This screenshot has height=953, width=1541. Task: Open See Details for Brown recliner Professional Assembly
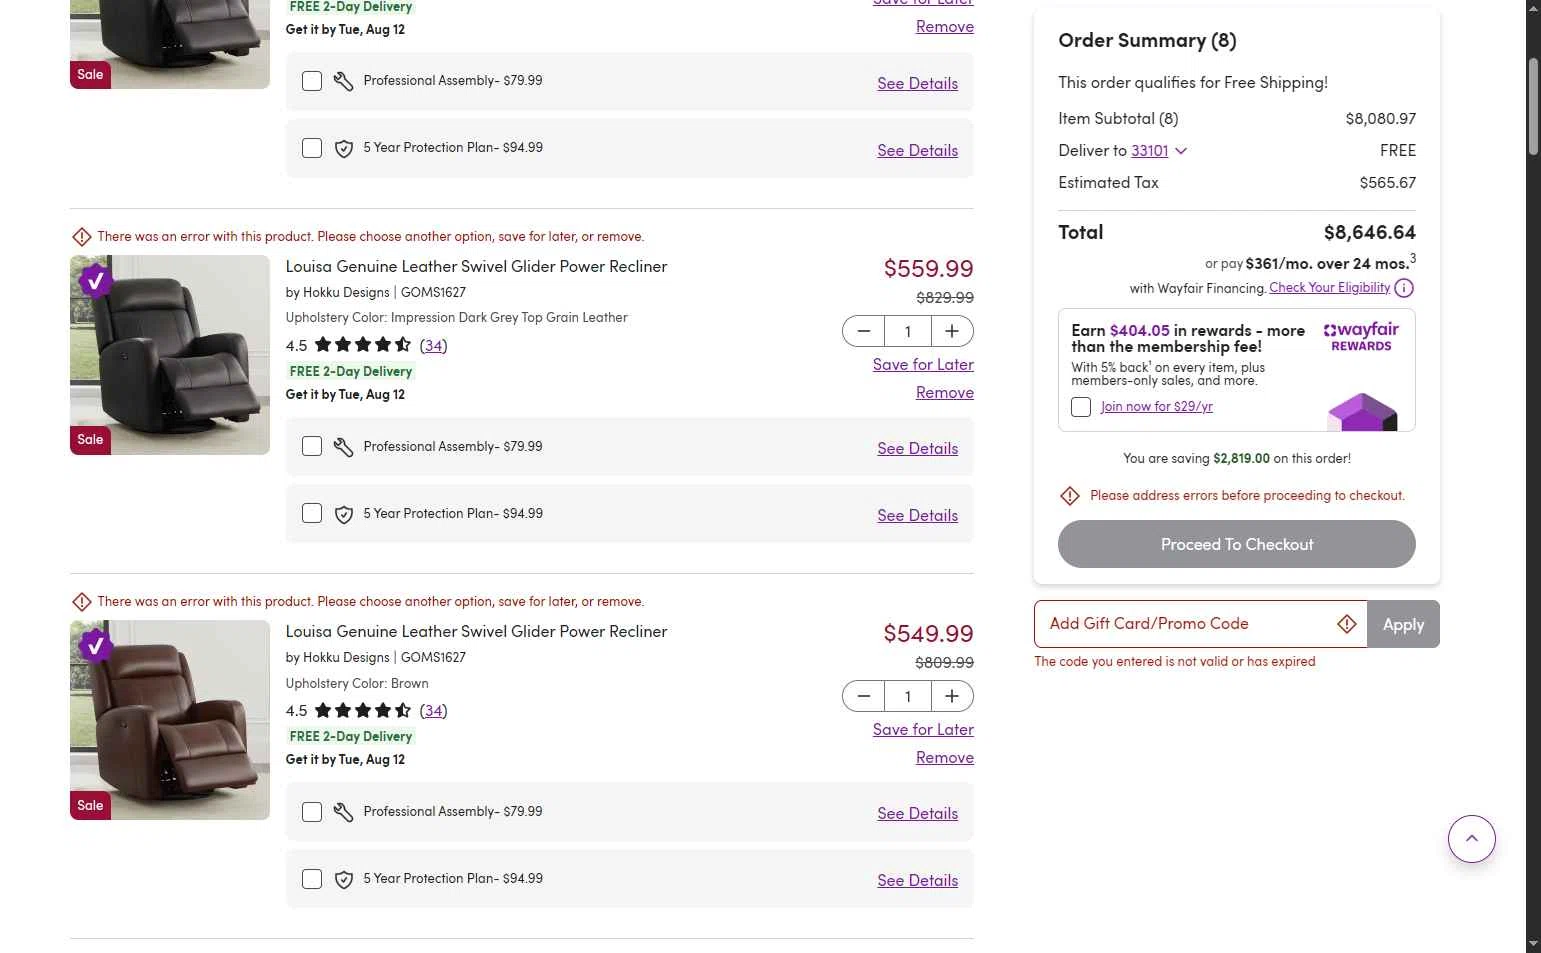coord(917,814)
